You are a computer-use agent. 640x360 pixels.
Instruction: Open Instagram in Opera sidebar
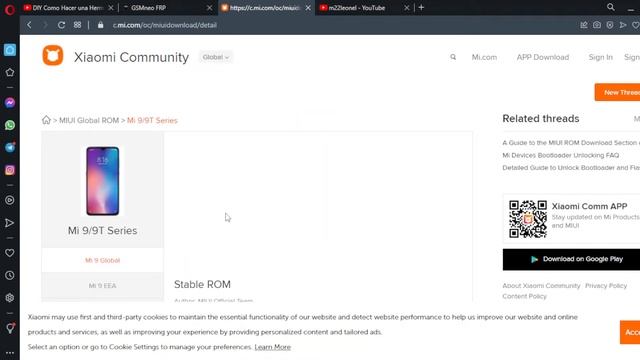(10, 170)
